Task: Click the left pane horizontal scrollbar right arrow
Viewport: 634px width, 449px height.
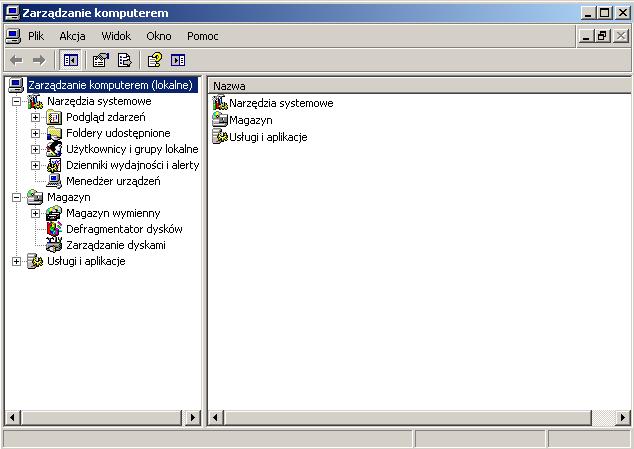Action: pyautogui.click(x=194, y=417)
